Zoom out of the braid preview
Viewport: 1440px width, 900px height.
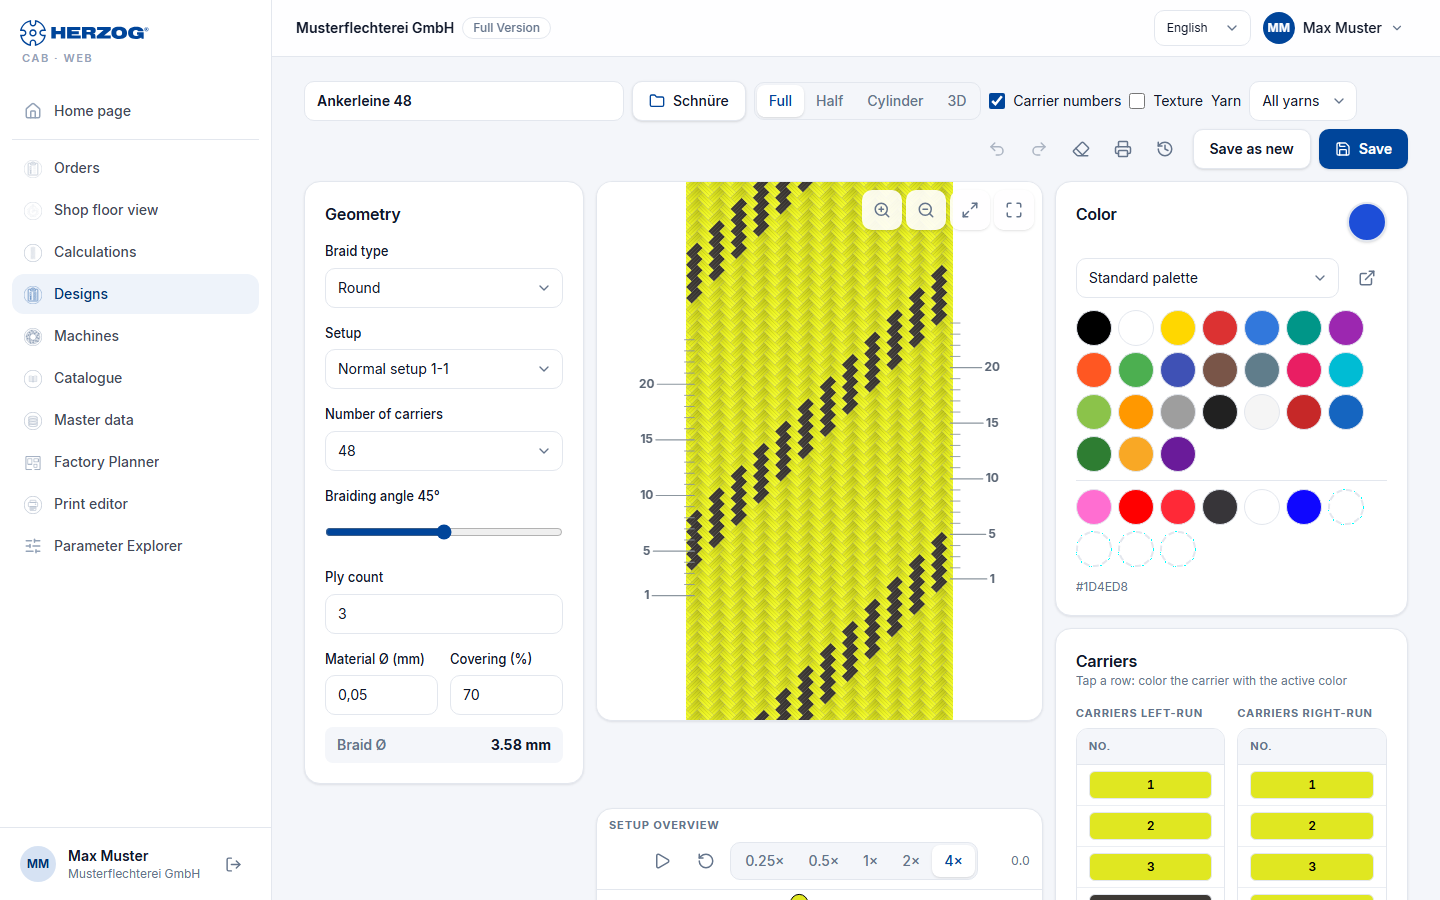926,210
